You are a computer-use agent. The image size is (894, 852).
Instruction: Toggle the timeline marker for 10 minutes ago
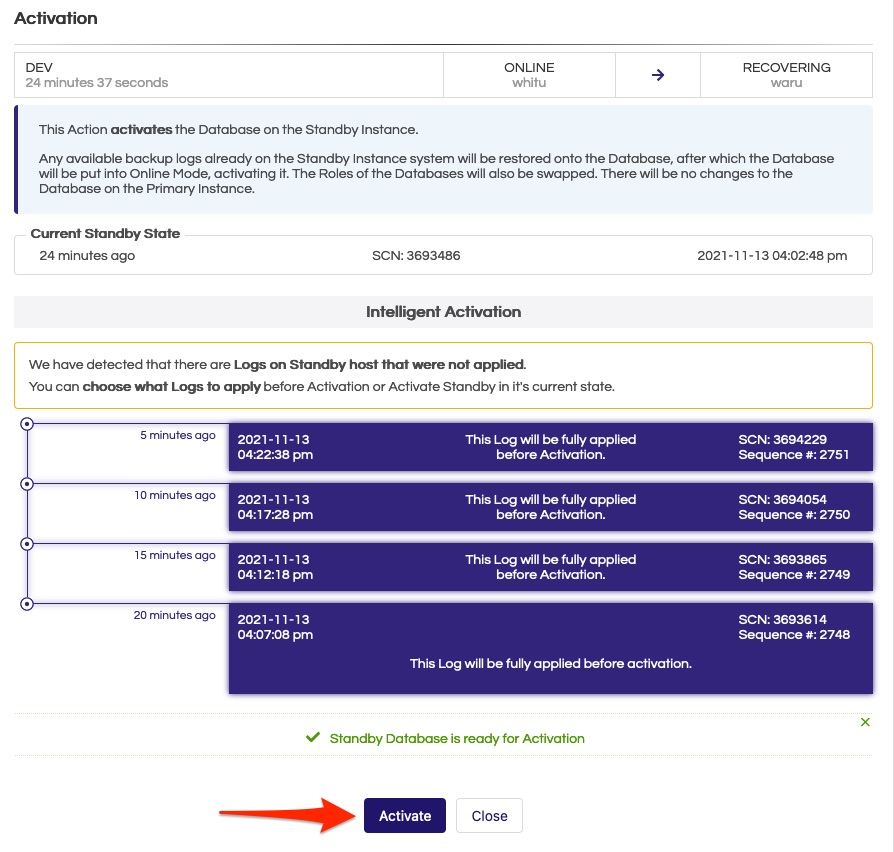25,484
